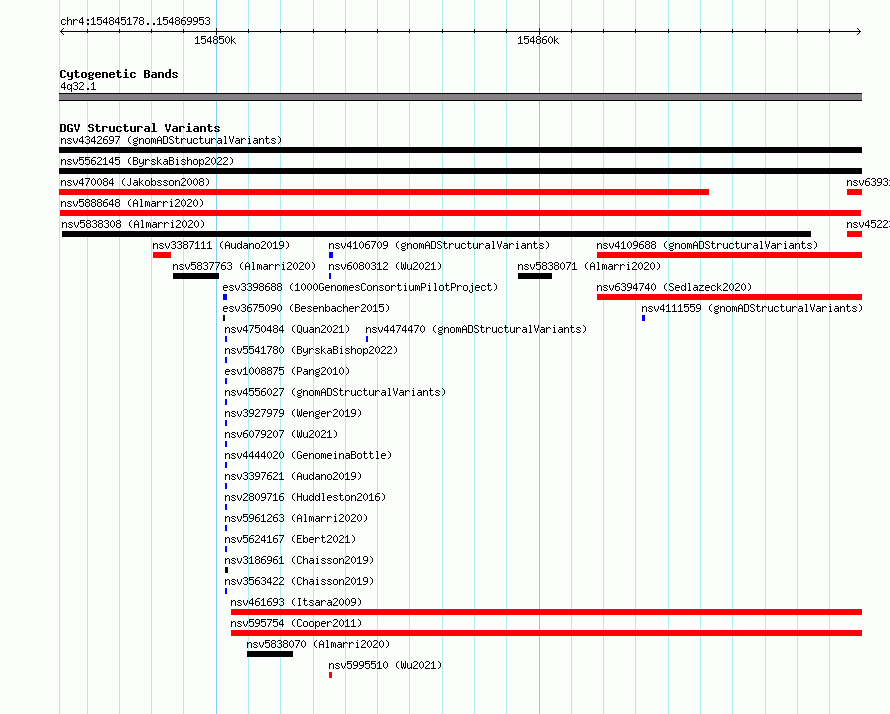890x714 pixels.
Task: Select the nsv6394740 Sedlazeck2020 label
Action: (674, 287)
